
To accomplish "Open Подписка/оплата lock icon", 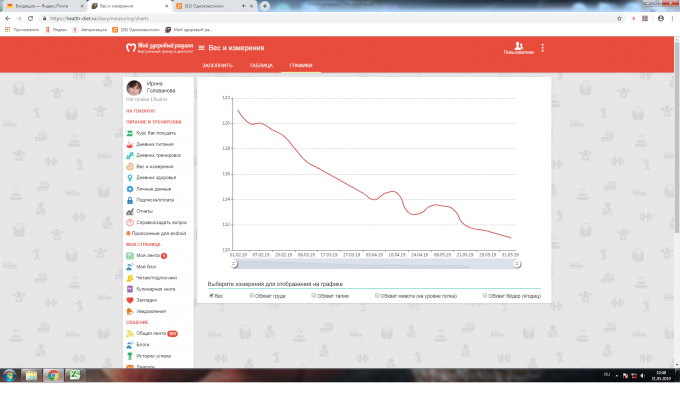I will [x=130, y=200].
